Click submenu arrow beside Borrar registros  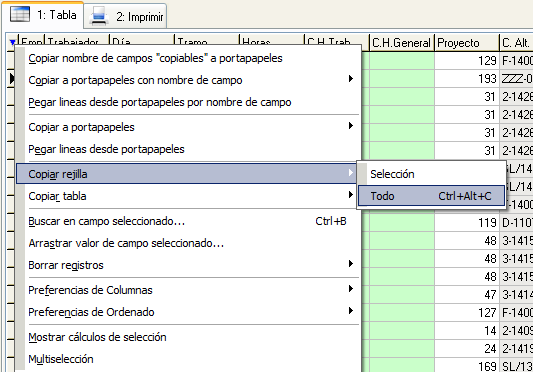(x=351, y=264)
